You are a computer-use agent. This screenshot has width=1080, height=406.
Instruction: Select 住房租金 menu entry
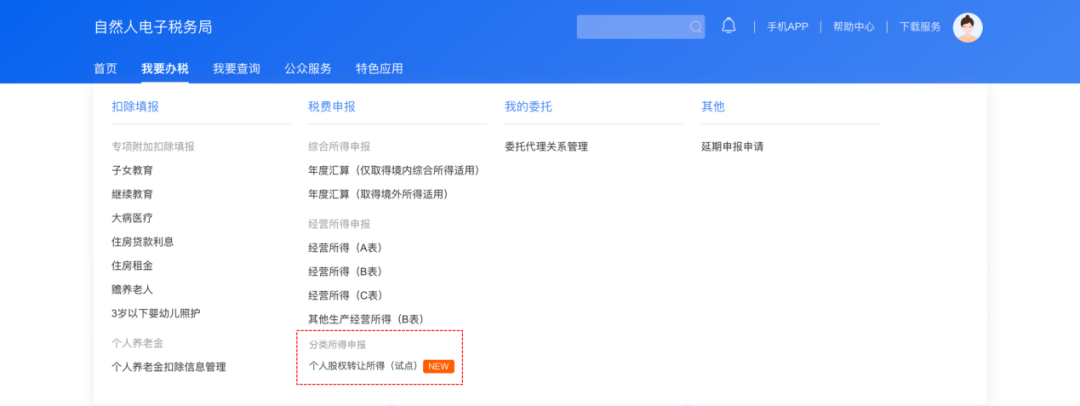pos(132,265)
